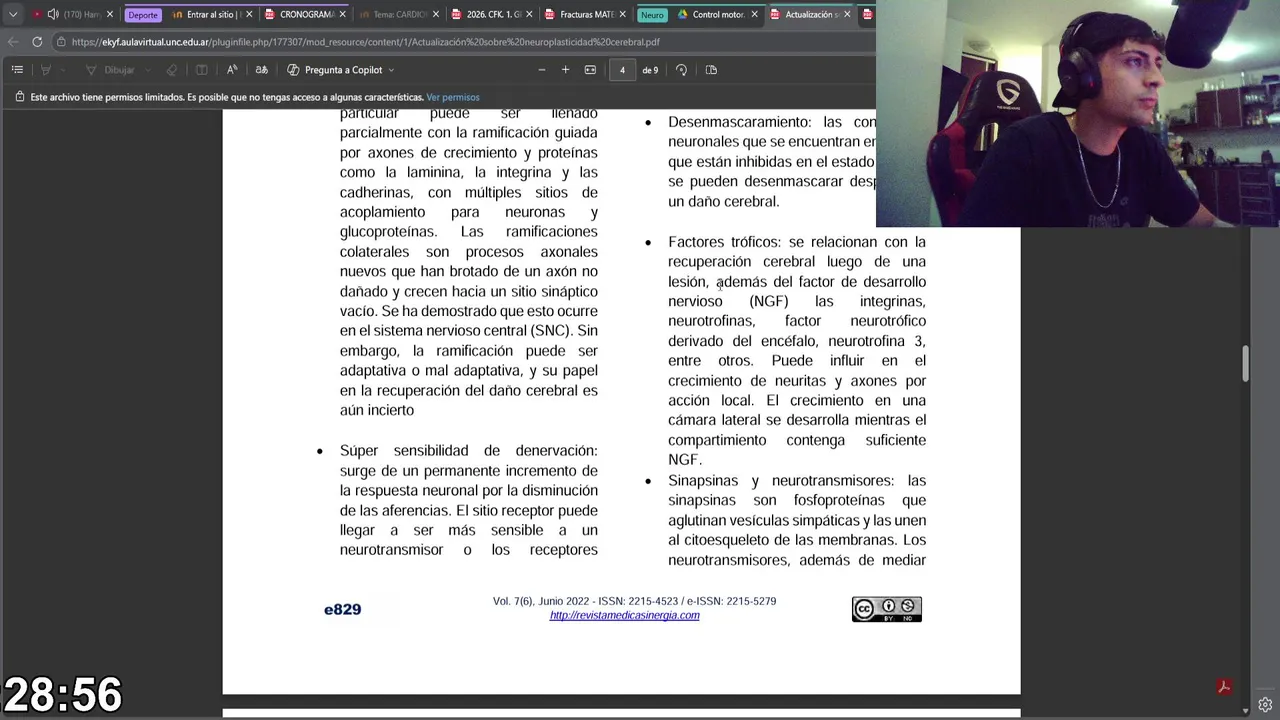Open 'Pregunta a Copilot'
This screenshot has width=1280, height=720.
[334, 70]
